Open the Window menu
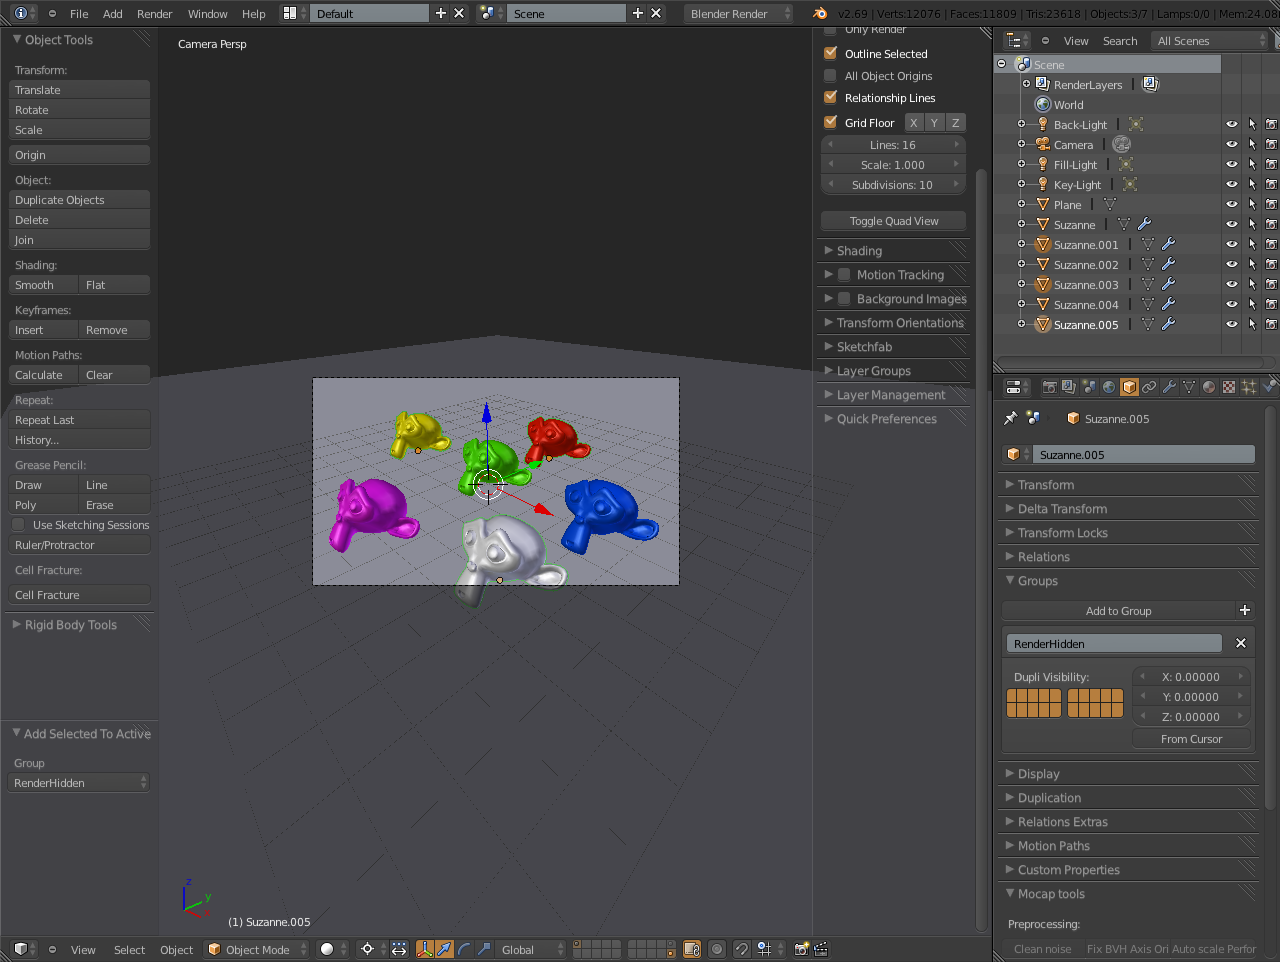This screenshot has width=1280, height=962. click(207, 13)
